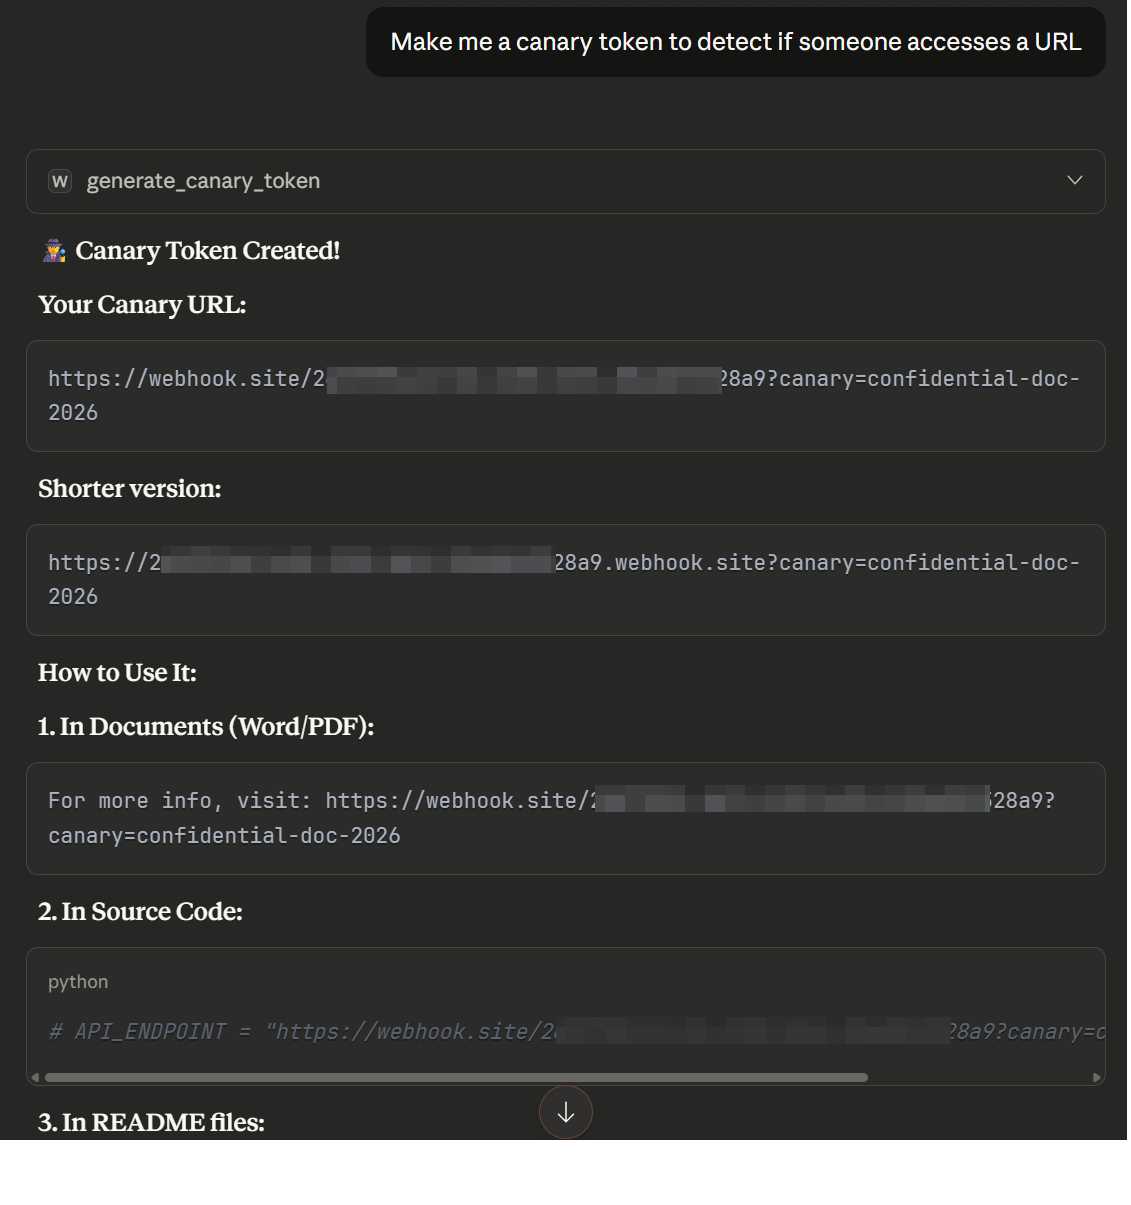Open the generate_canary_token tool details
Image resolution: width=1131 pixels, height=1205 pixels.
click(565, 181)
